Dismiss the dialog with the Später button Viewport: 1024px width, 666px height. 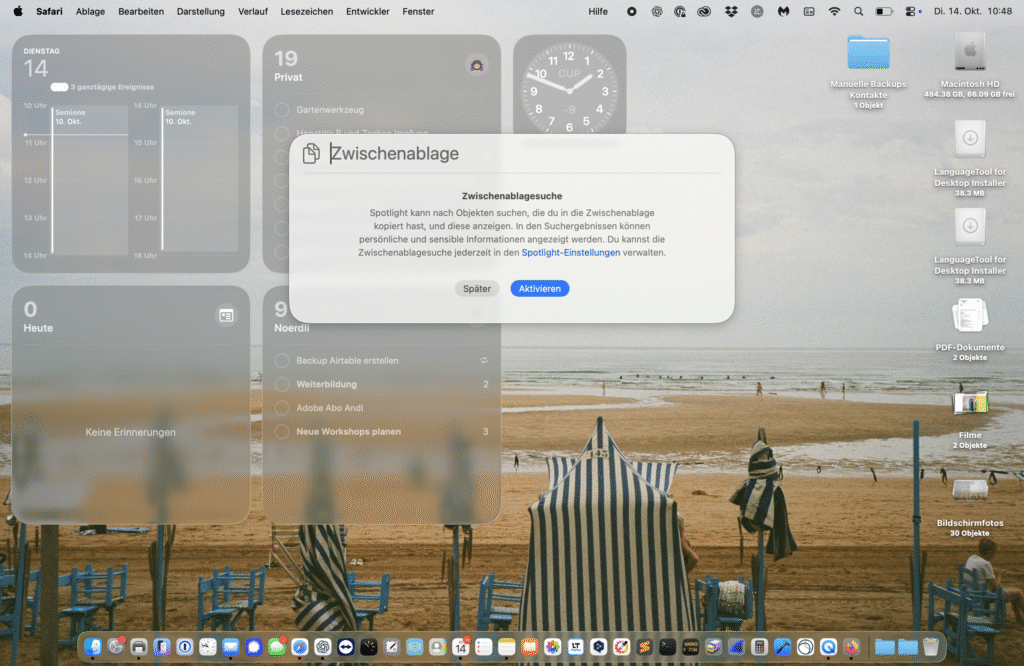(x=477, y=288)
